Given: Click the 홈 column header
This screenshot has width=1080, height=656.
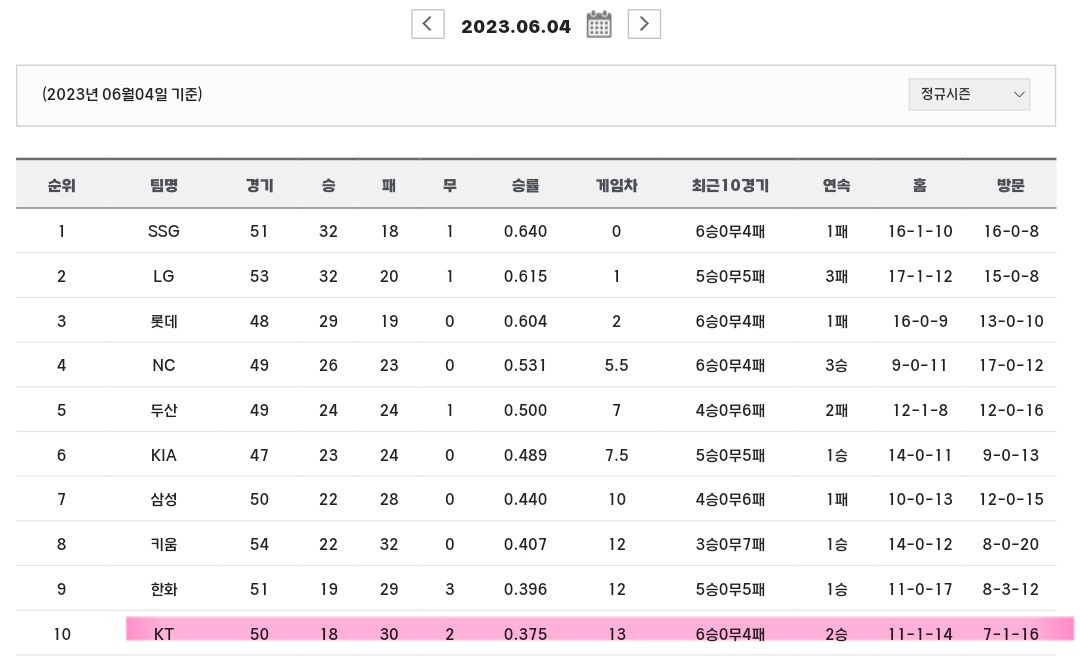Looking at the screenshot, I should point(920,185).
